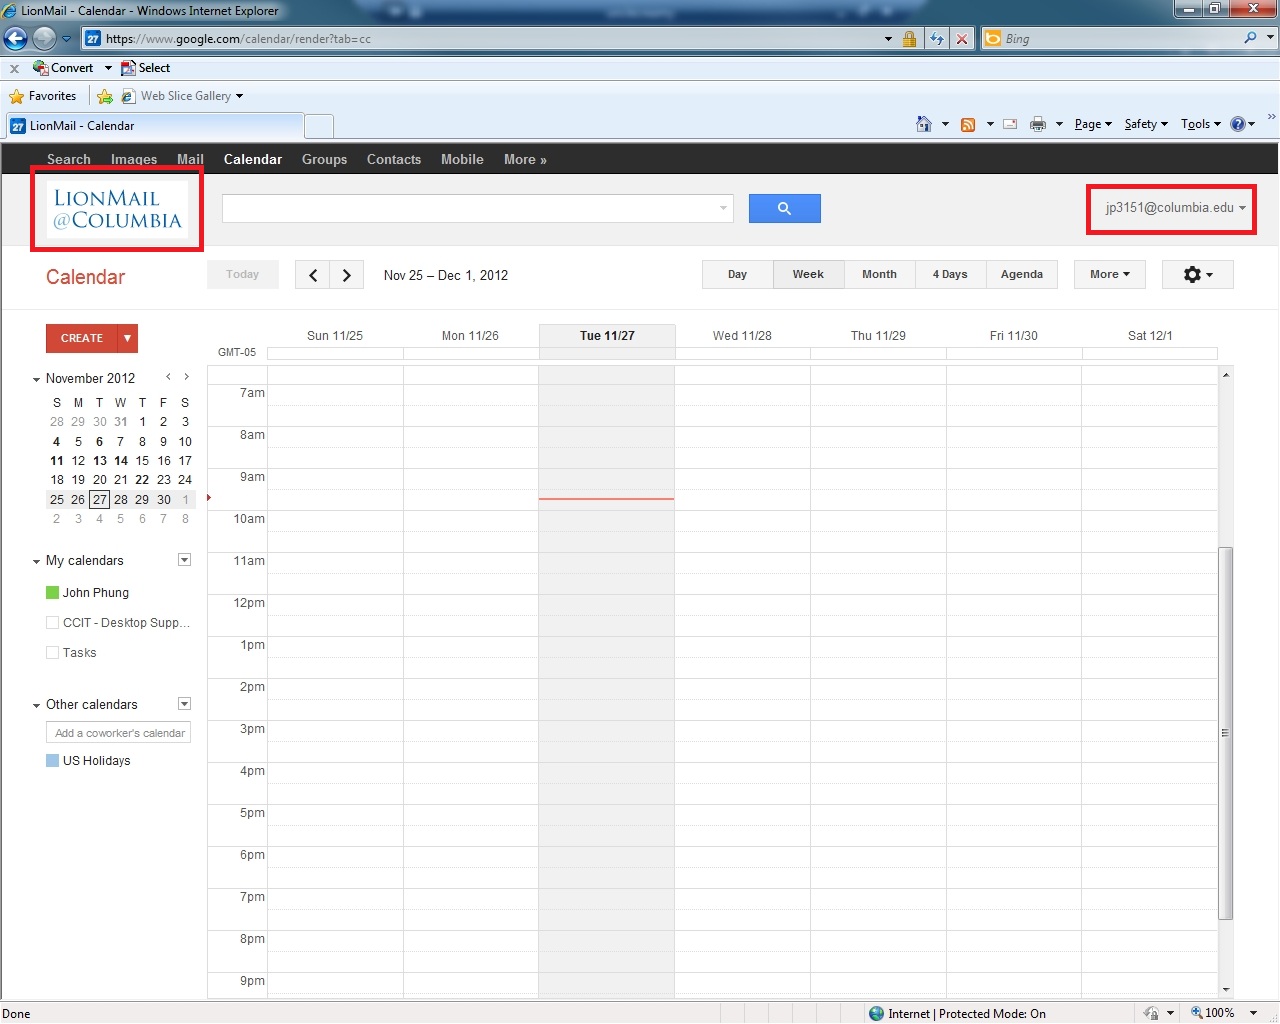
Task: Collapse the Other calendars section
Action: [x=36, y=705]
